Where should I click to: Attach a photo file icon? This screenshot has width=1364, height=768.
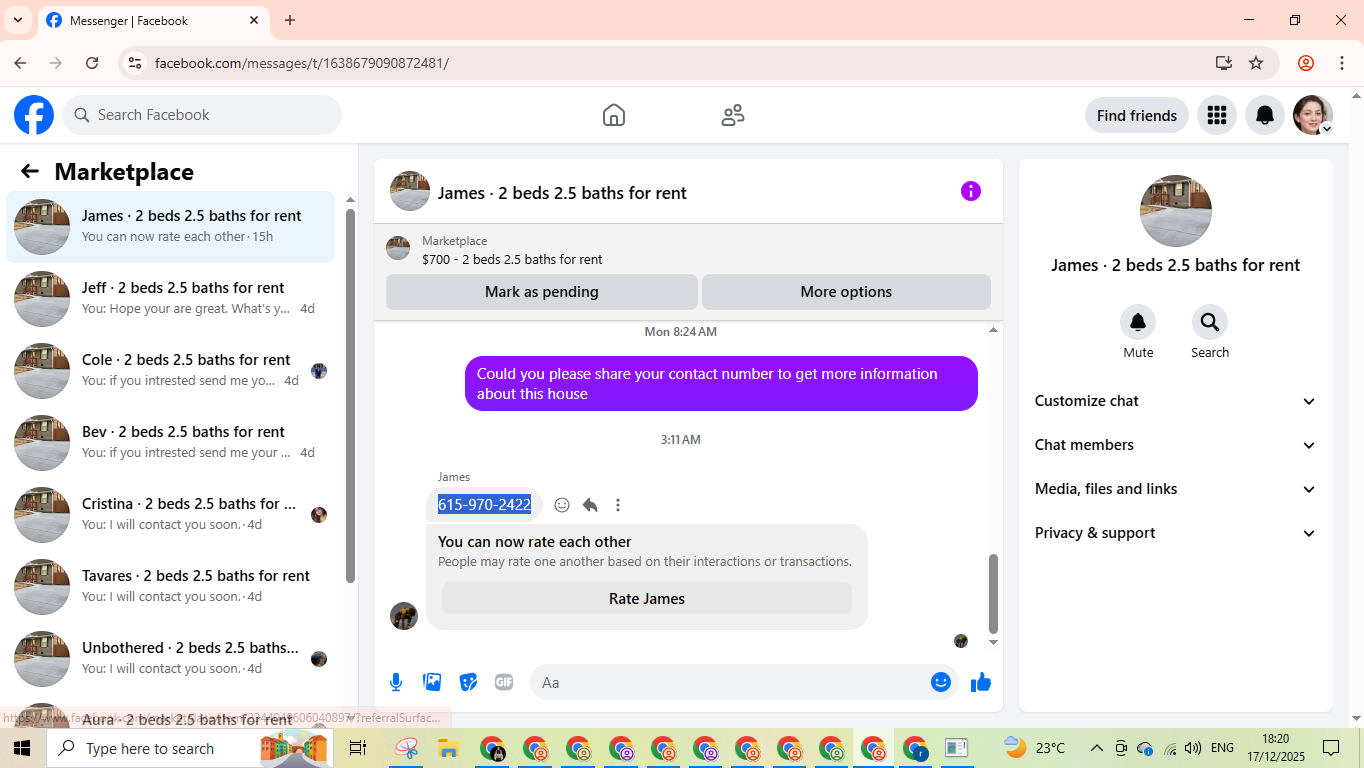pyautogui.click(x=432, y=682)
